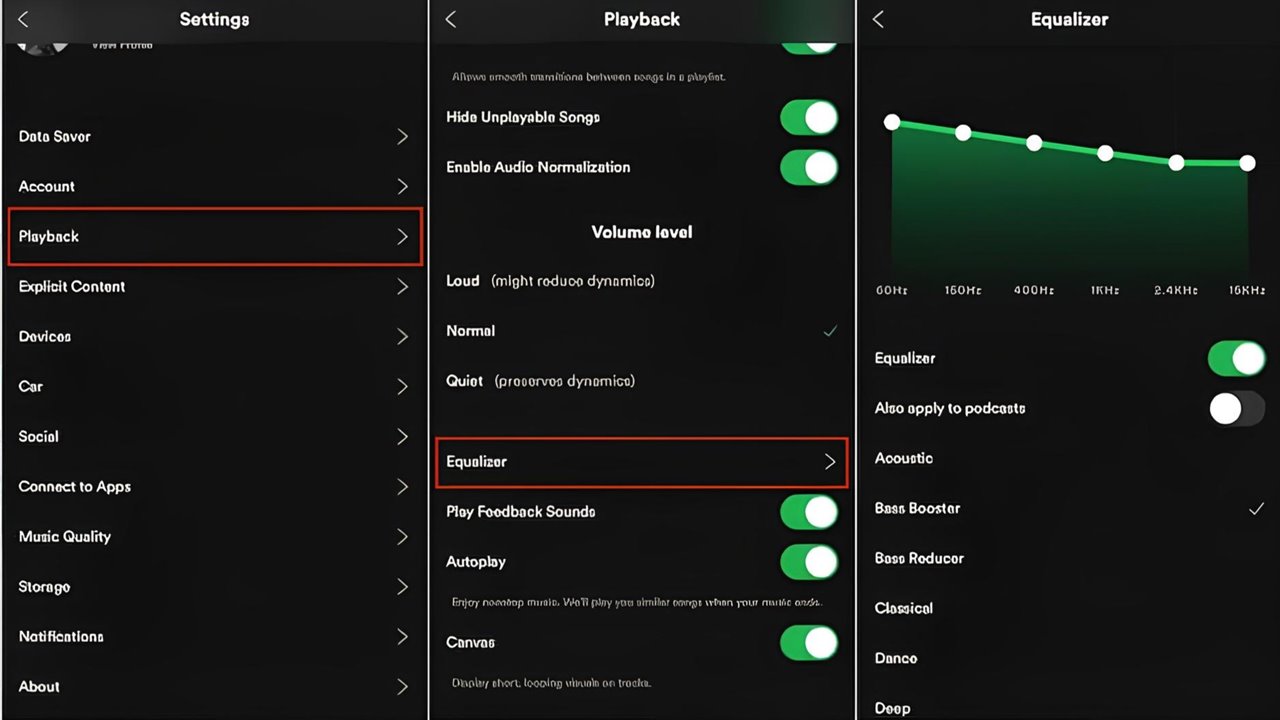The width and height of the screenshot is (1280, 720).
Task: Select Quiet volume level
Action: [x=464, y=381]
